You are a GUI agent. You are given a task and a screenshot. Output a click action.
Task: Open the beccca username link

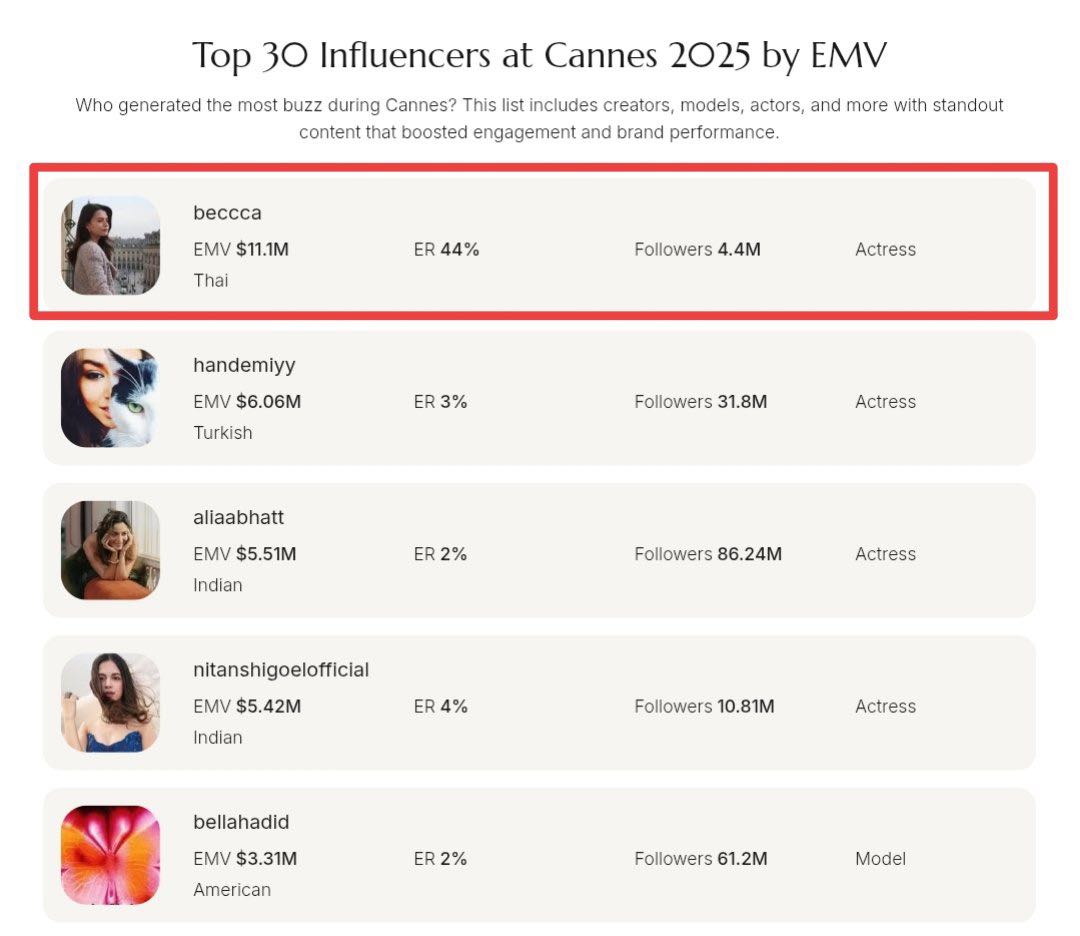(227, 213)
